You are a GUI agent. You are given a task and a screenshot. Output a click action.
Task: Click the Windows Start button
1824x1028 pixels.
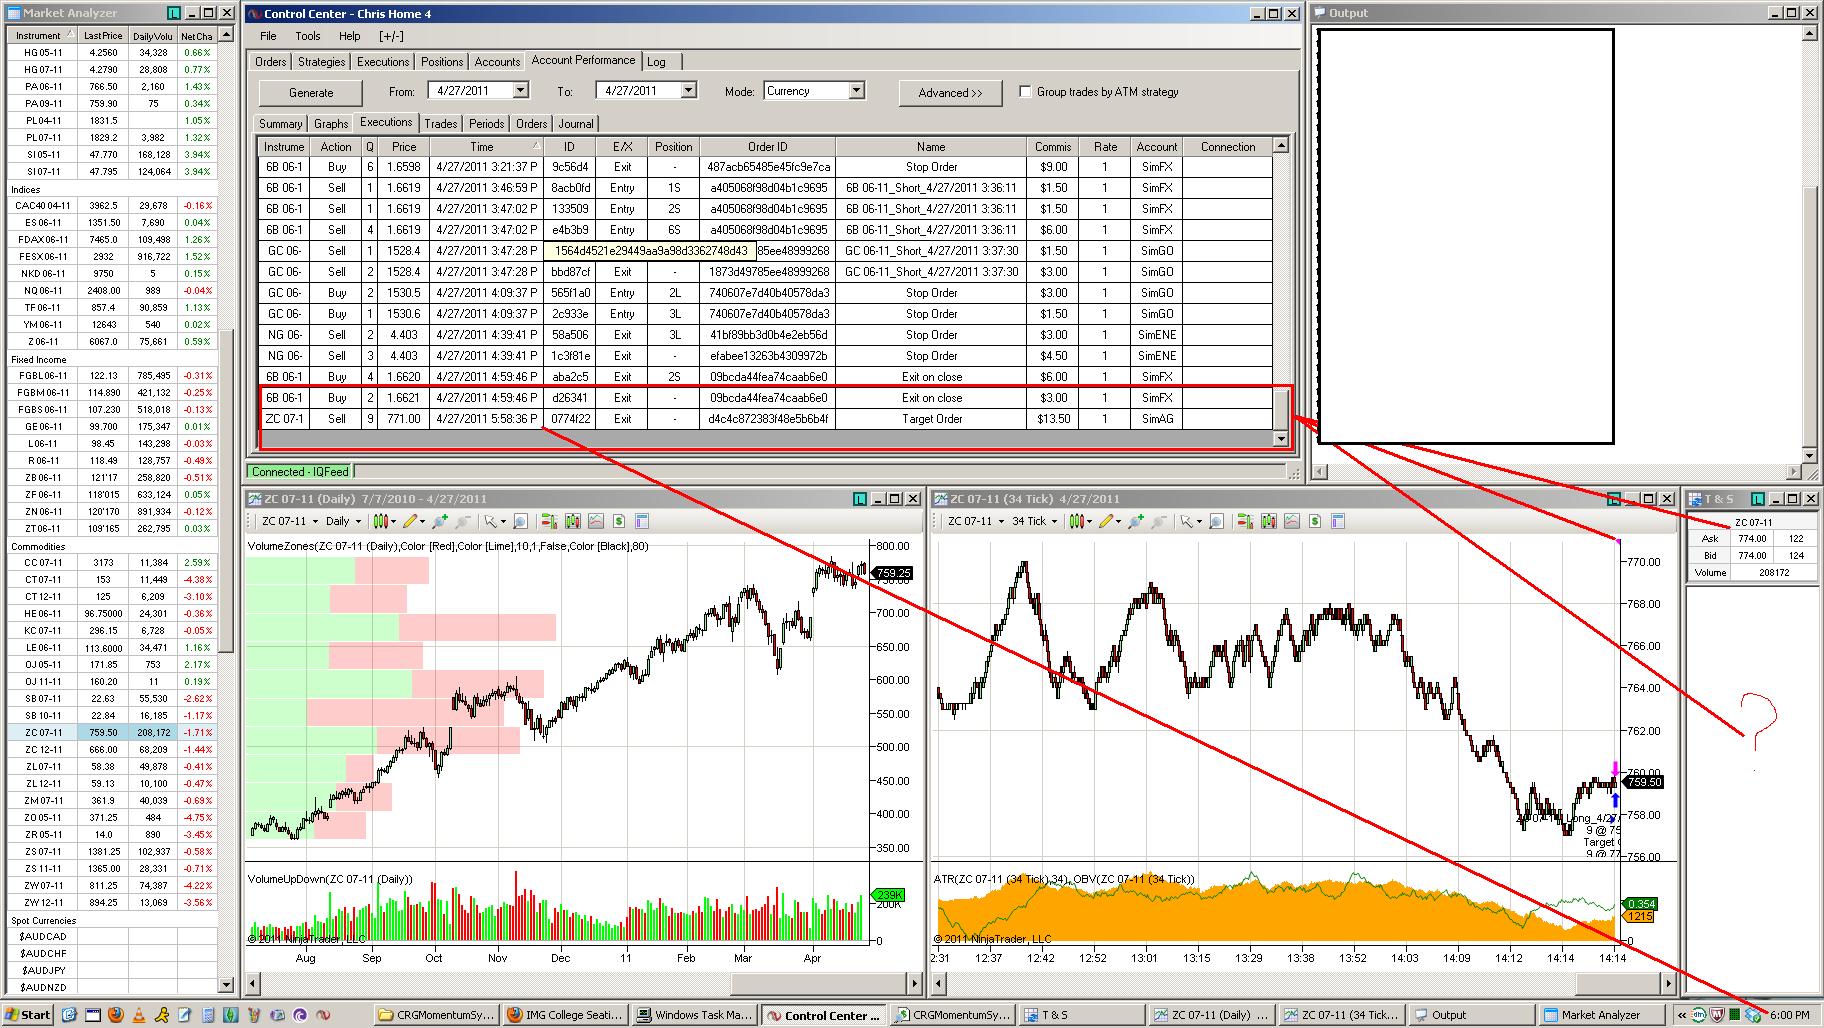click(x=27, y=1015)
